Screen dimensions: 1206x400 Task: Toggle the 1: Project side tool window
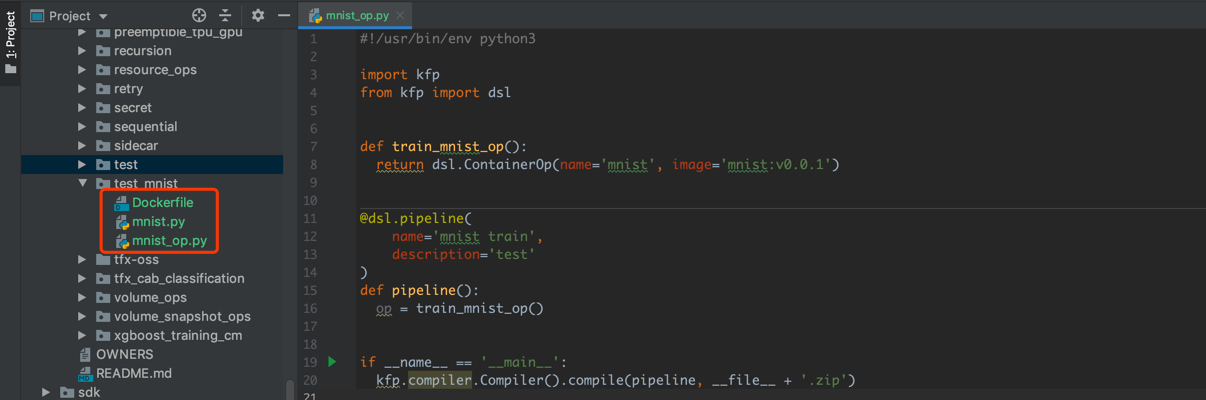(10, 44)
